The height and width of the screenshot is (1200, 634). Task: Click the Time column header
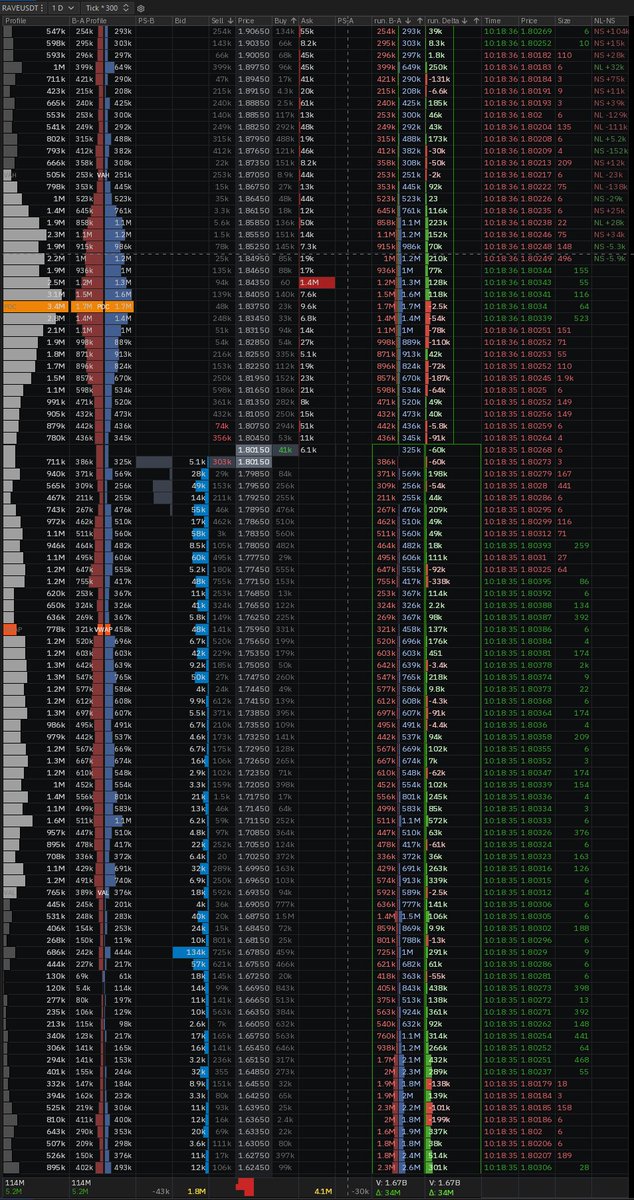tap(500, 20)
